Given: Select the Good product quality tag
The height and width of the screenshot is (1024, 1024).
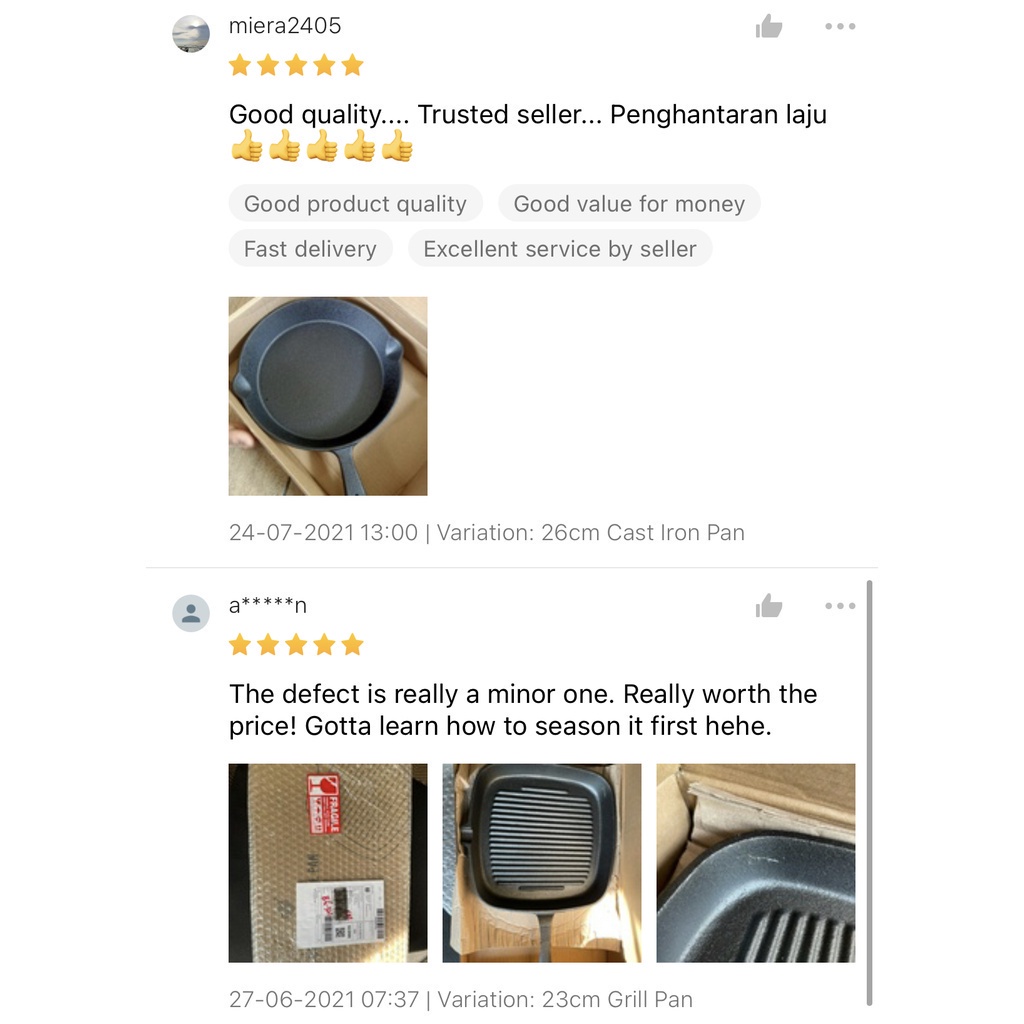Looking at the screenshot, I should [x=355, y=204].
